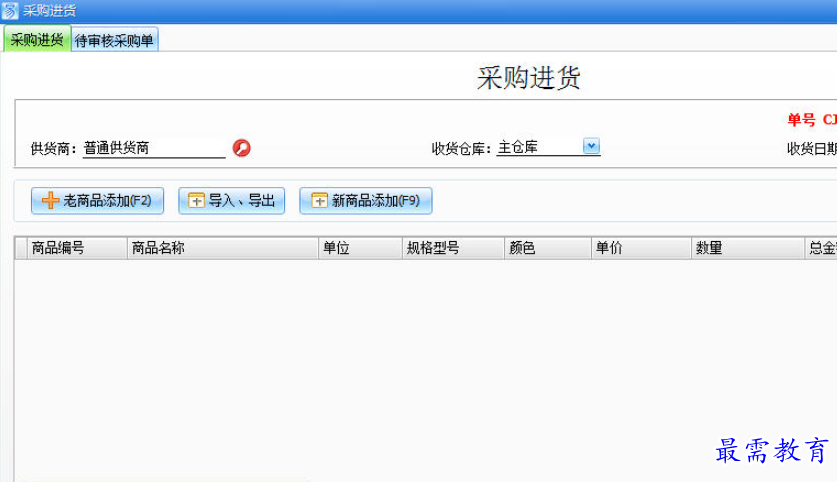Click the 单位 column header
The image size is (837, 482).
(x=360, y=248)
